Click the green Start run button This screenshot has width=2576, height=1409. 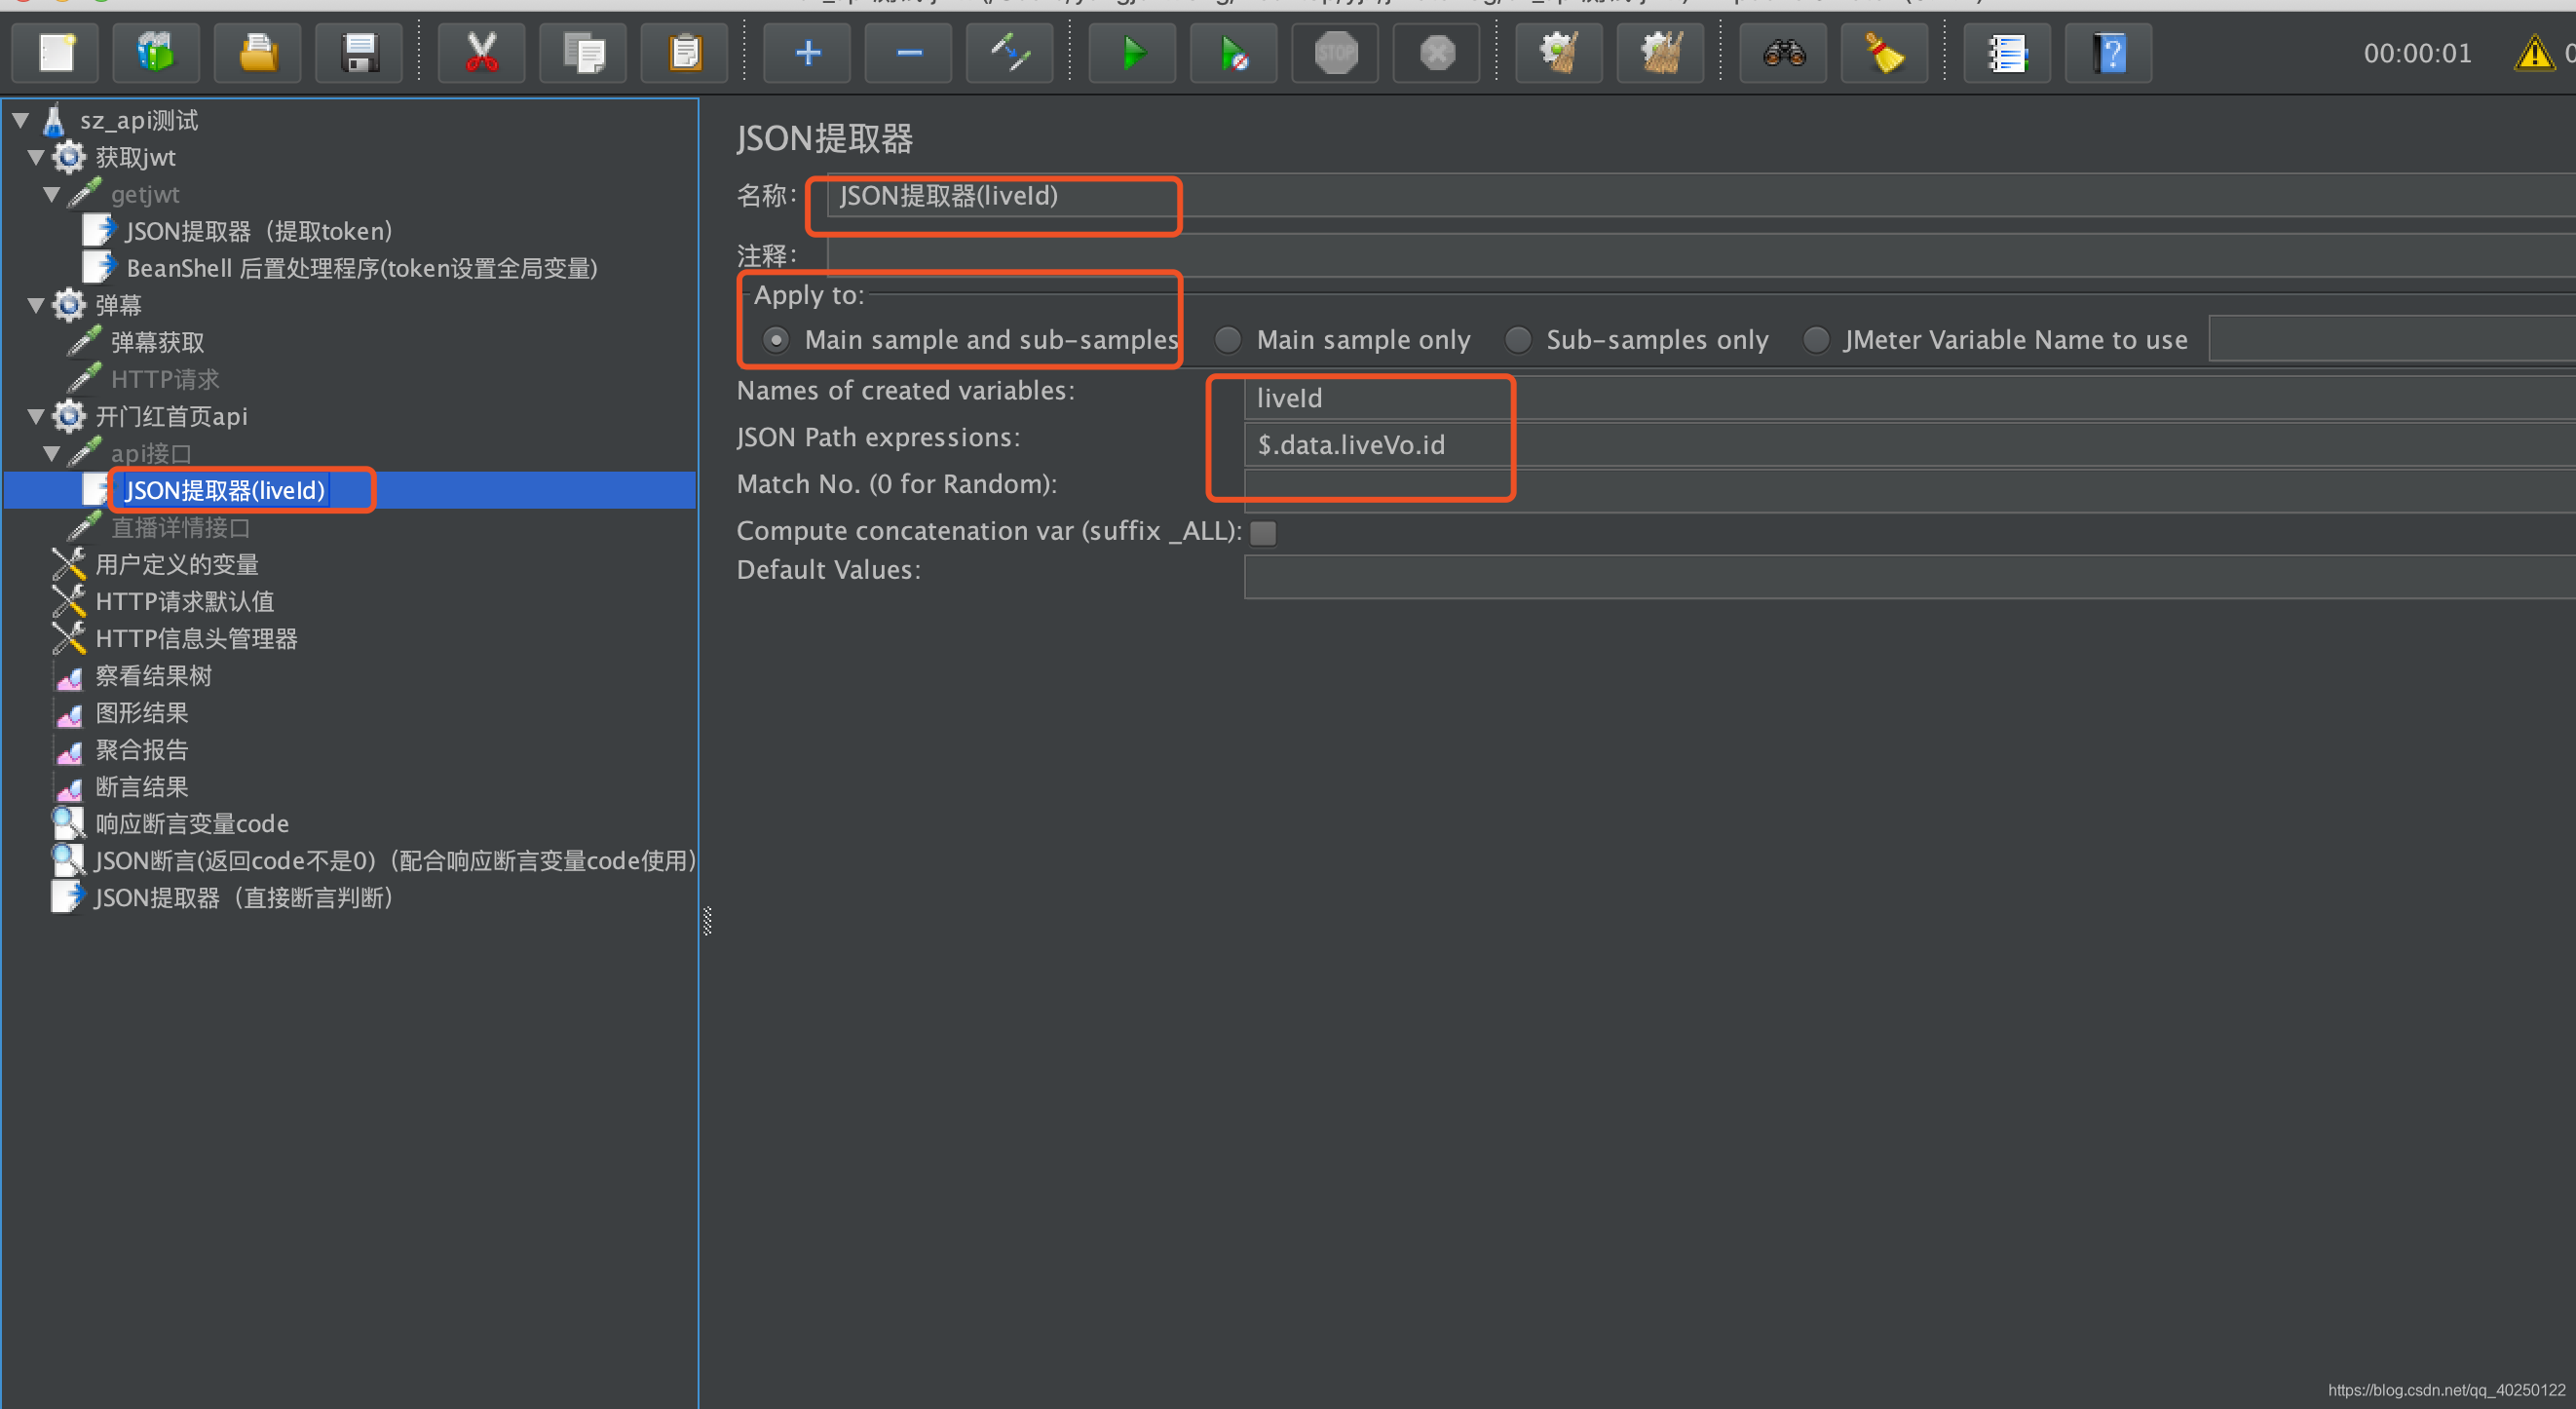pos(1132,53)
